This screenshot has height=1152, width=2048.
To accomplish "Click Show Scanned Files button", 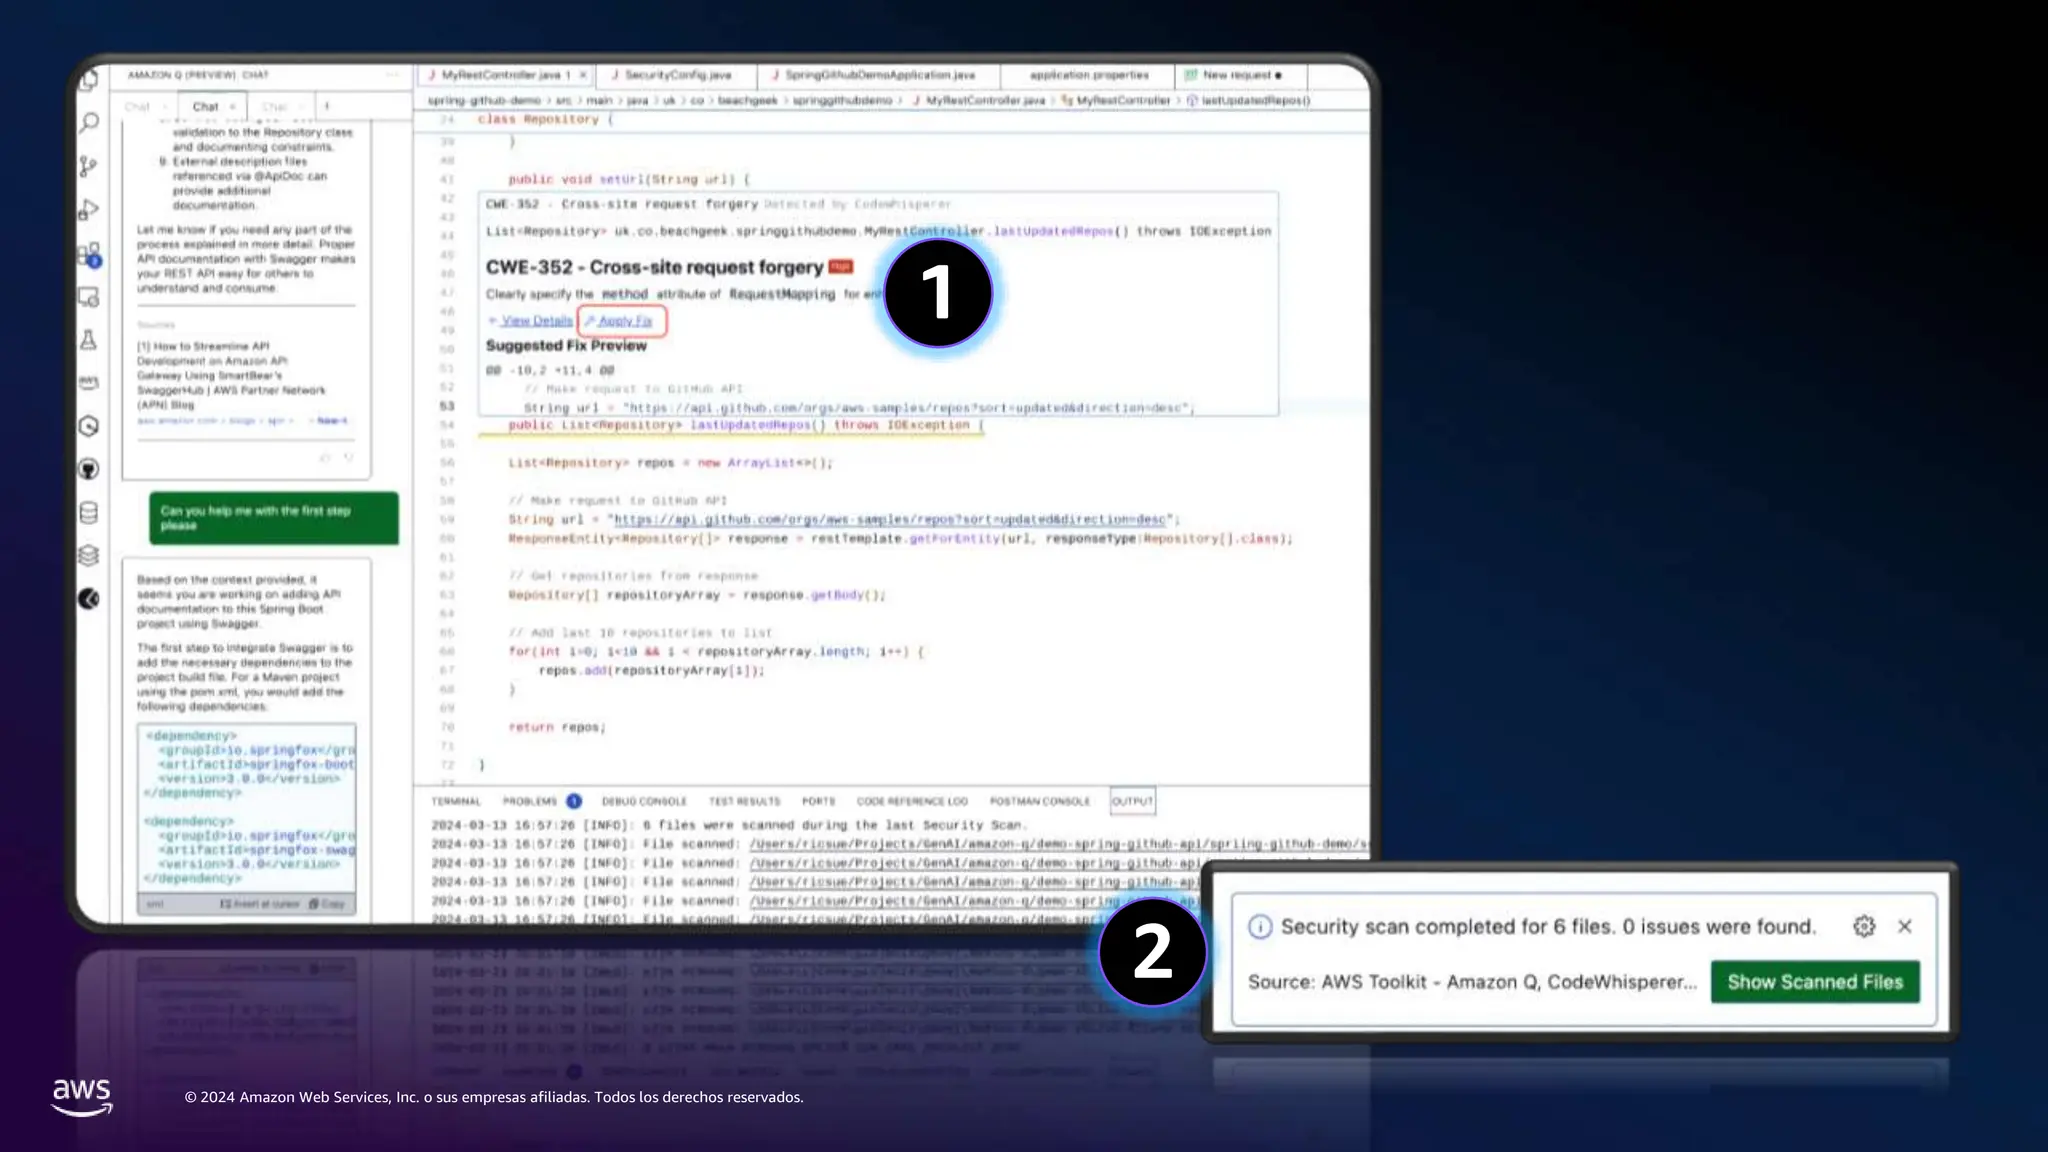I will pos(1815,982).
